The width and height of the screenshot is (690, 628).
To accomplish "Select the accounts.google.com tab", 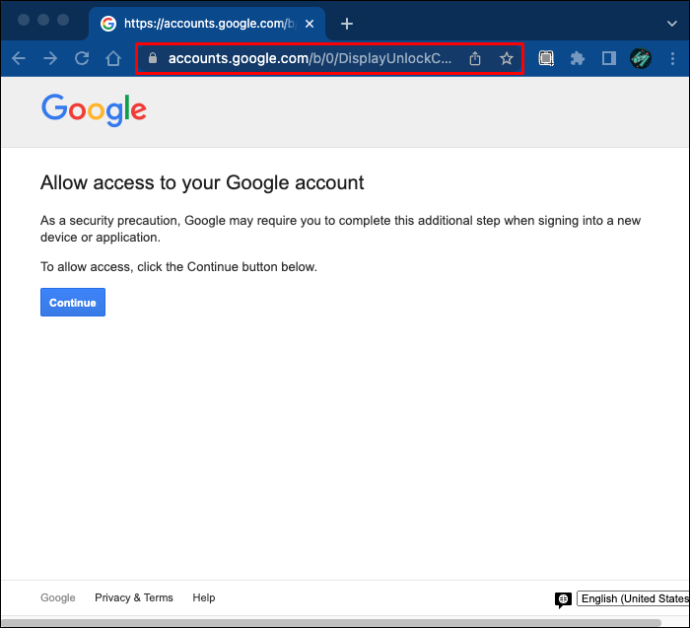I will 207,24.
